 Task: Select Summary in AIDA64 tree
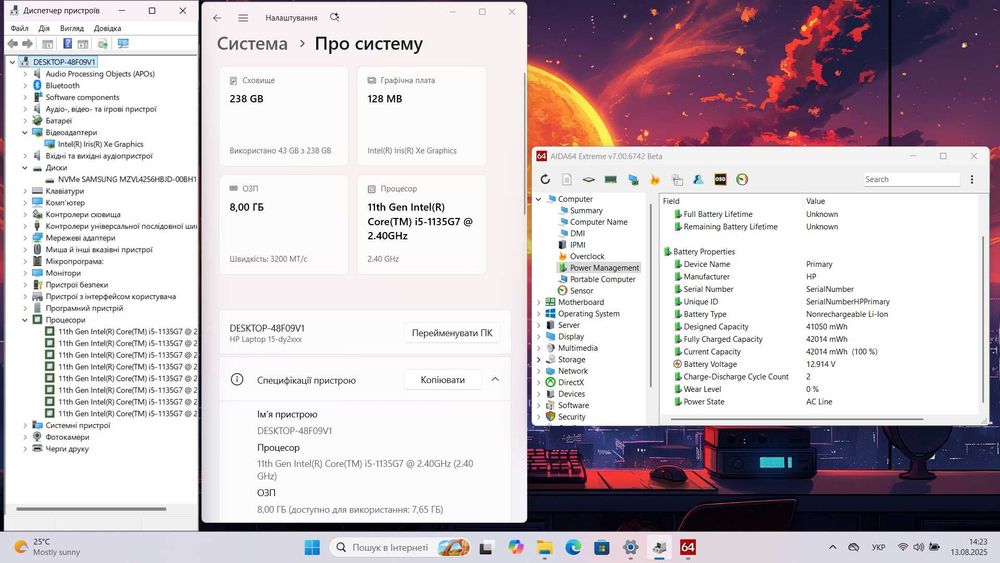(x=585, y=210)
